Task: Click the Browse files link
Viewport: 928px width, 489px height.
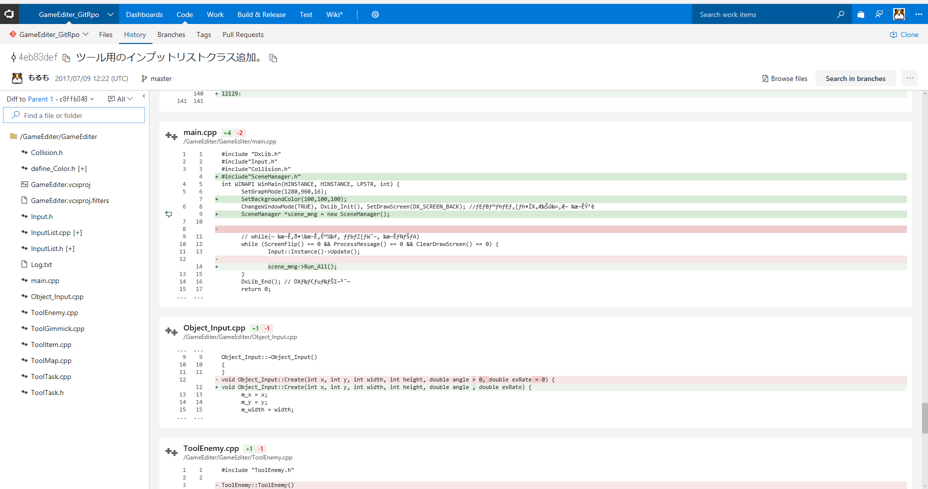Action: 785,78
